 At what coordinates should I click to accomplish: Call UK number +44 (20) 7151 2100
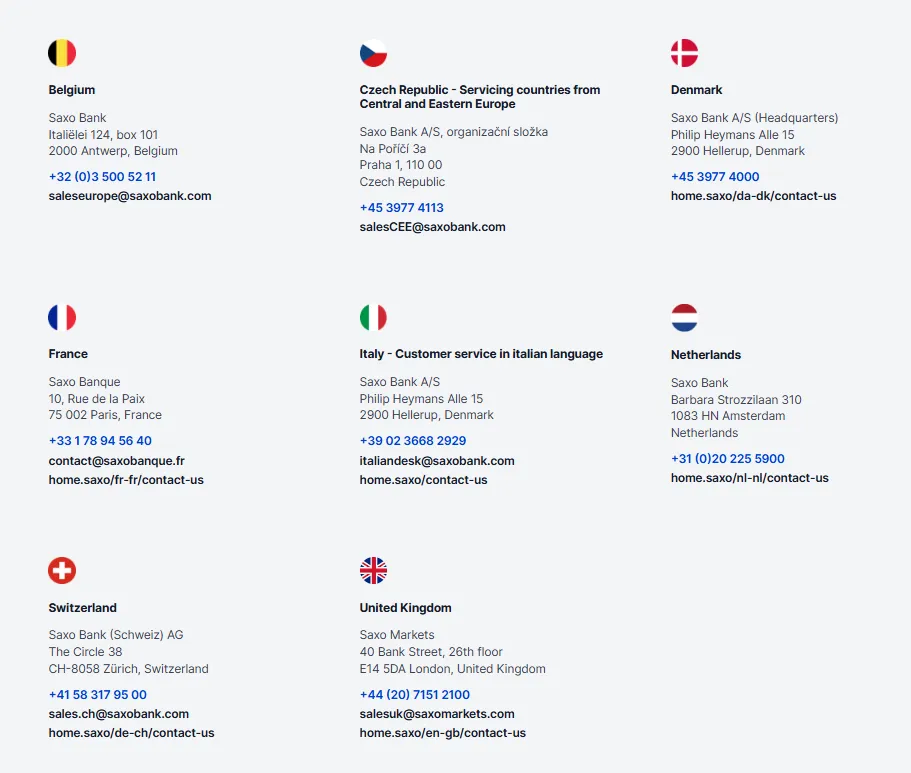415,695
